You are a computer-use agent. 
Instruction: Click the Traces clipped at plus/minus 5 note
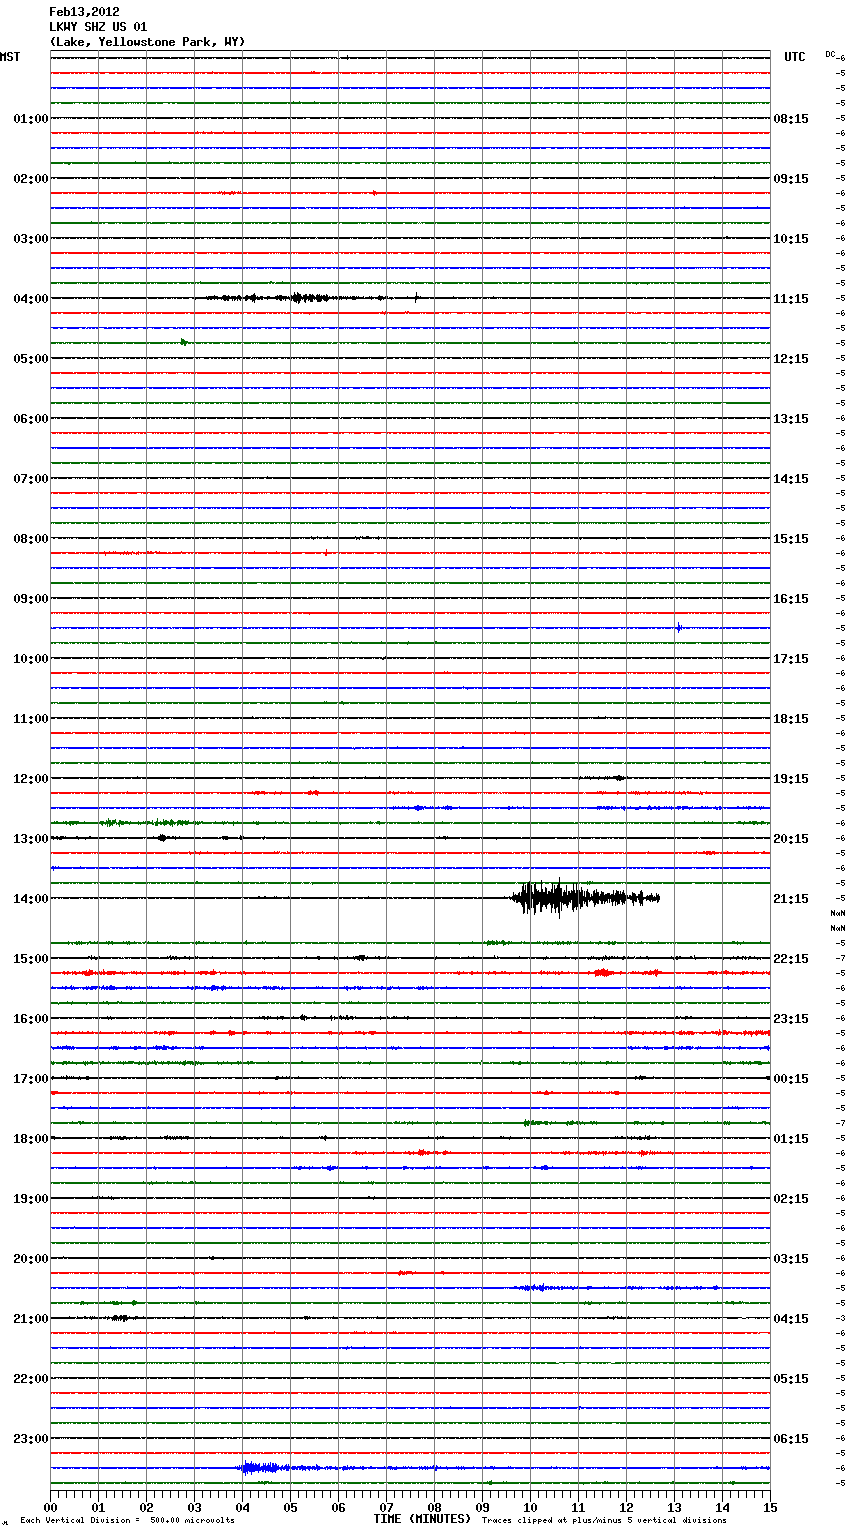pos(604,1521)
